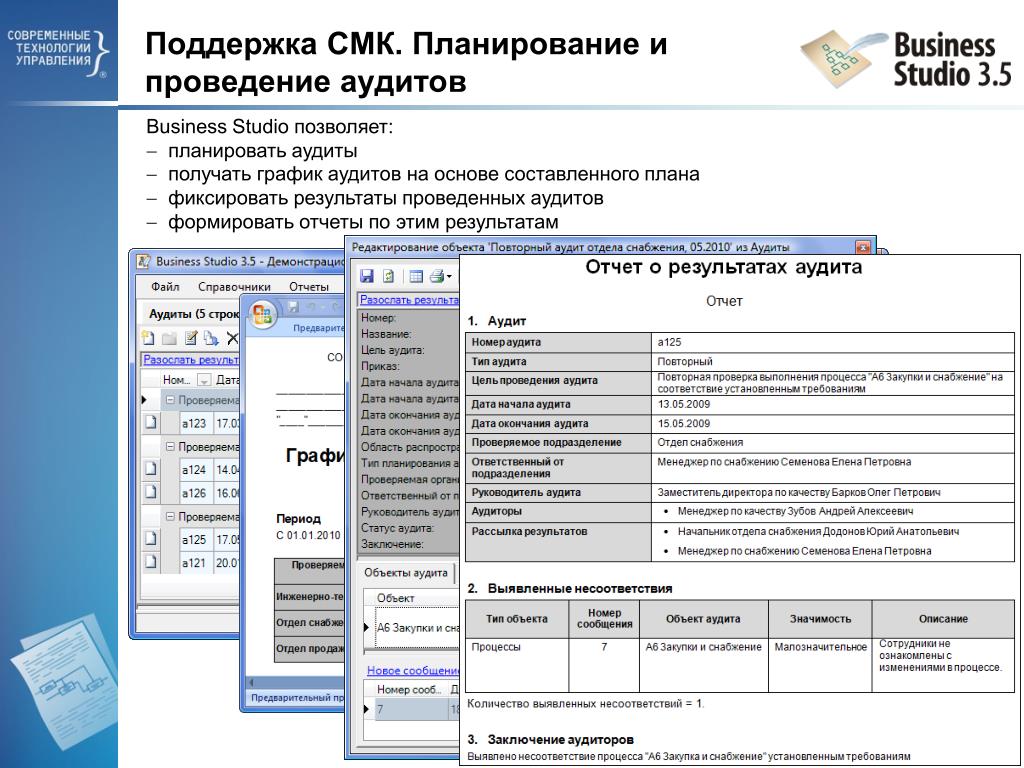Click report start date '13.05.2009'
Image resolution: width=1024 pixels, height=768 pixels.
point(684,404)
